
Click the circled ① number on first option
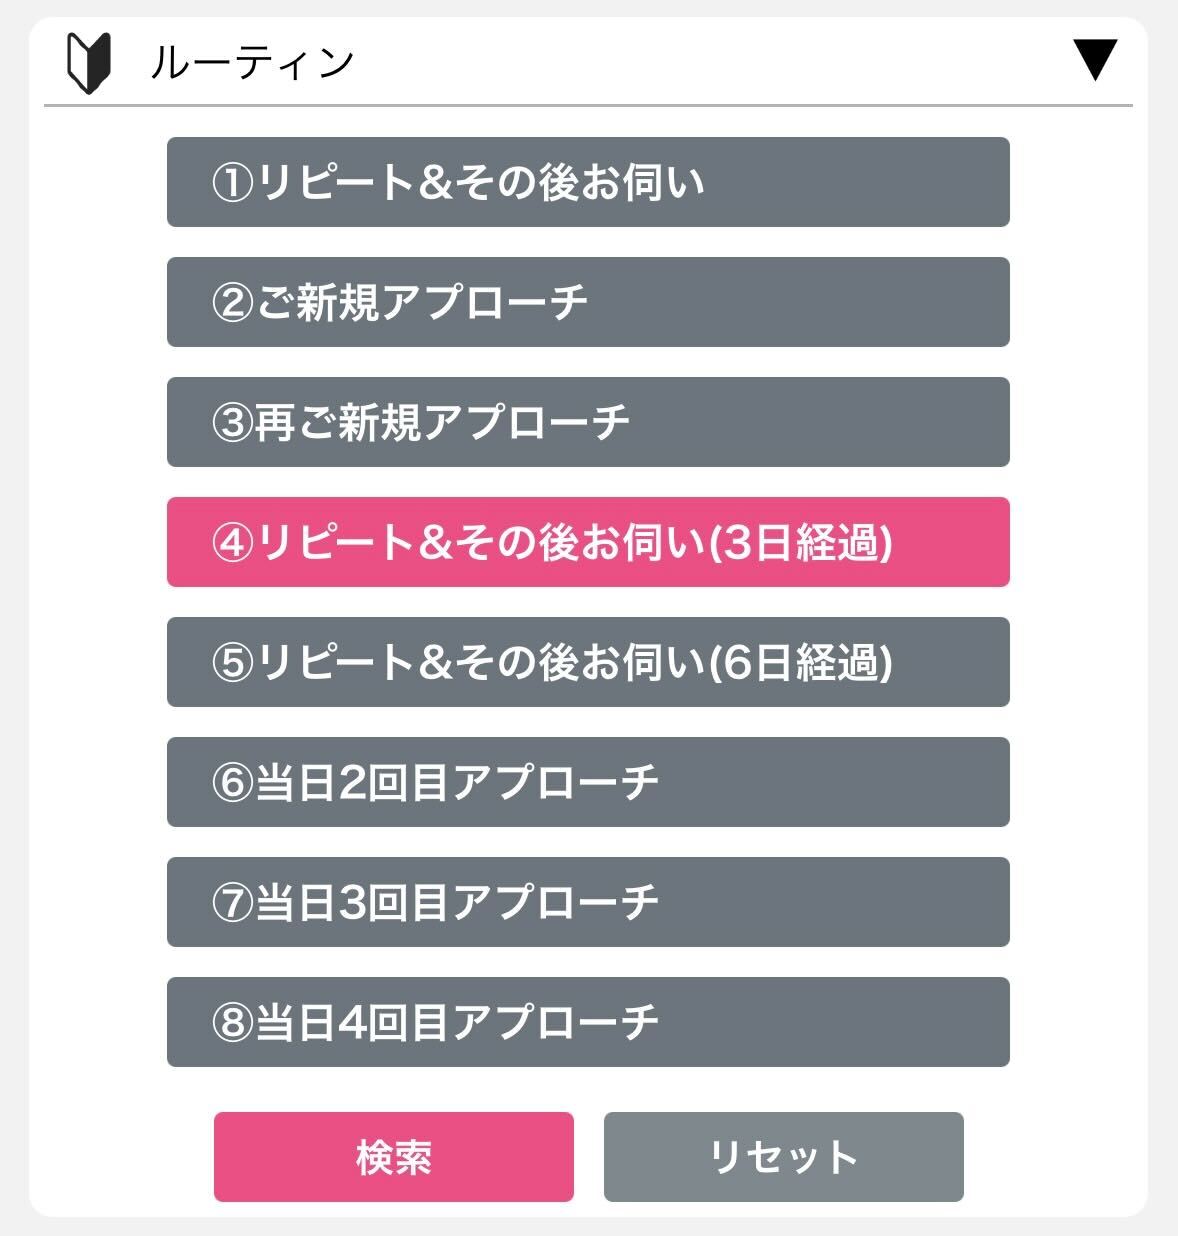232,183
